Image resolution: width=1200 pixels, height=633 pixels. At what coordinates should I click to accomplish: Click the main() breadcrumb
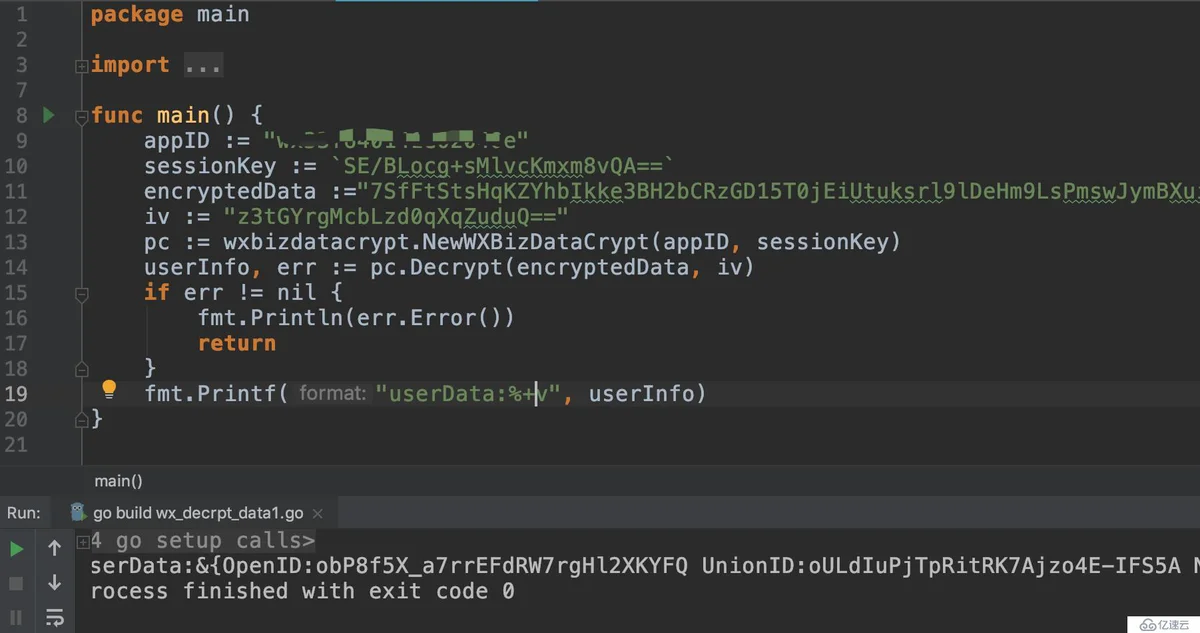coord(119,481)
